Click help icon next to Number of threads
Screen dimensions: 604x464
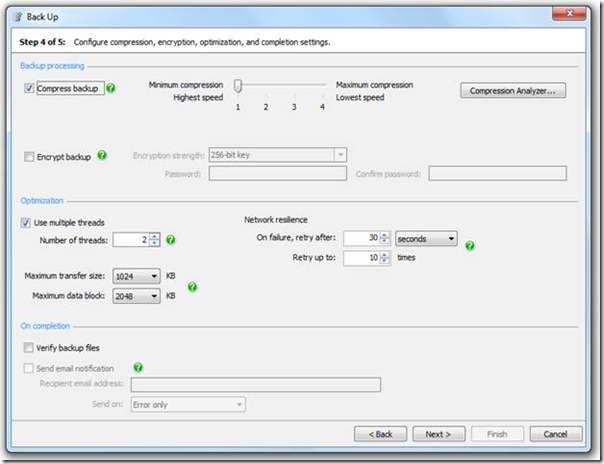click(171, 240)
